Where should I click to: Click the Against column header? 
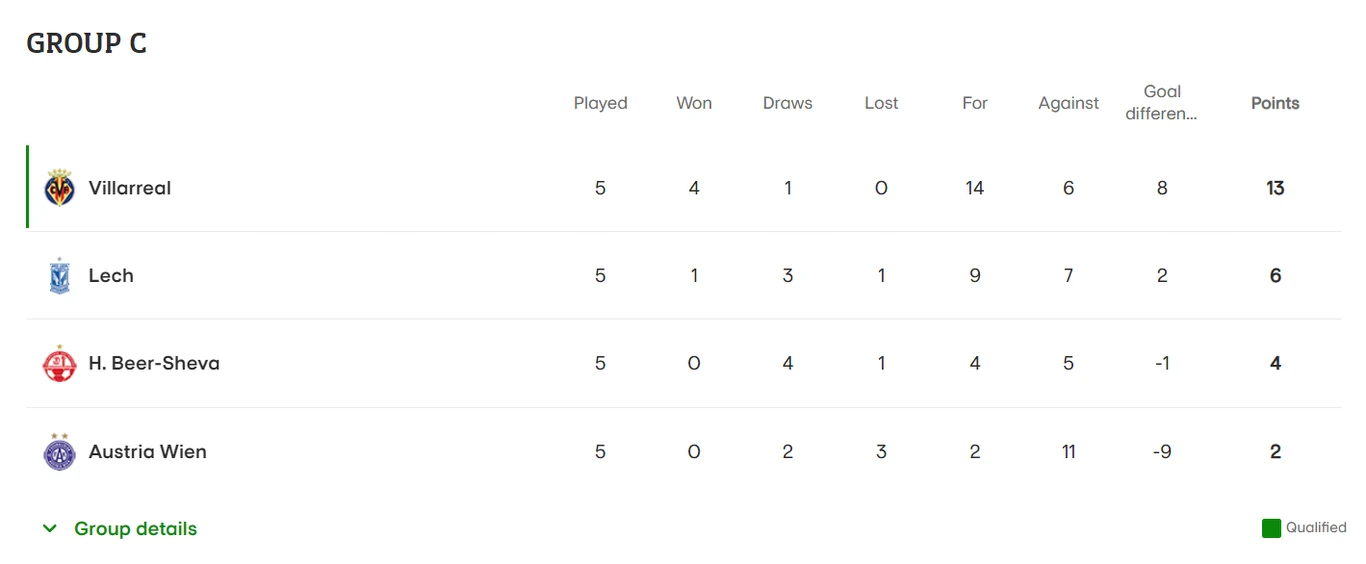tap(1068, 103)
